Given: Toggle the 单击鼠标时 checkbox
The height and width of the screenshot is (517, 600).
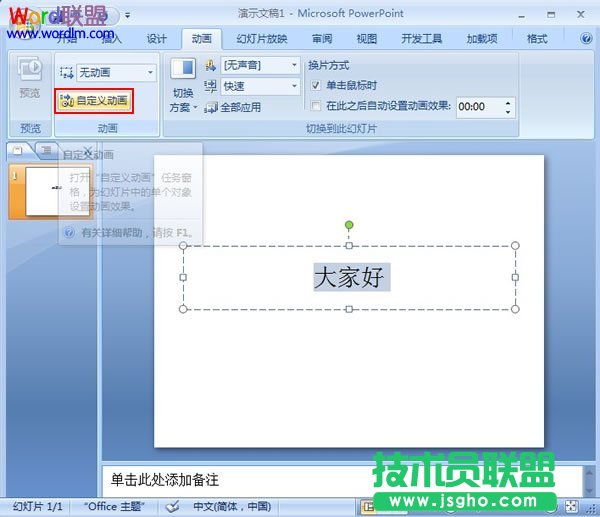Looking at the screenshot, I should click(x=315, y=85).
